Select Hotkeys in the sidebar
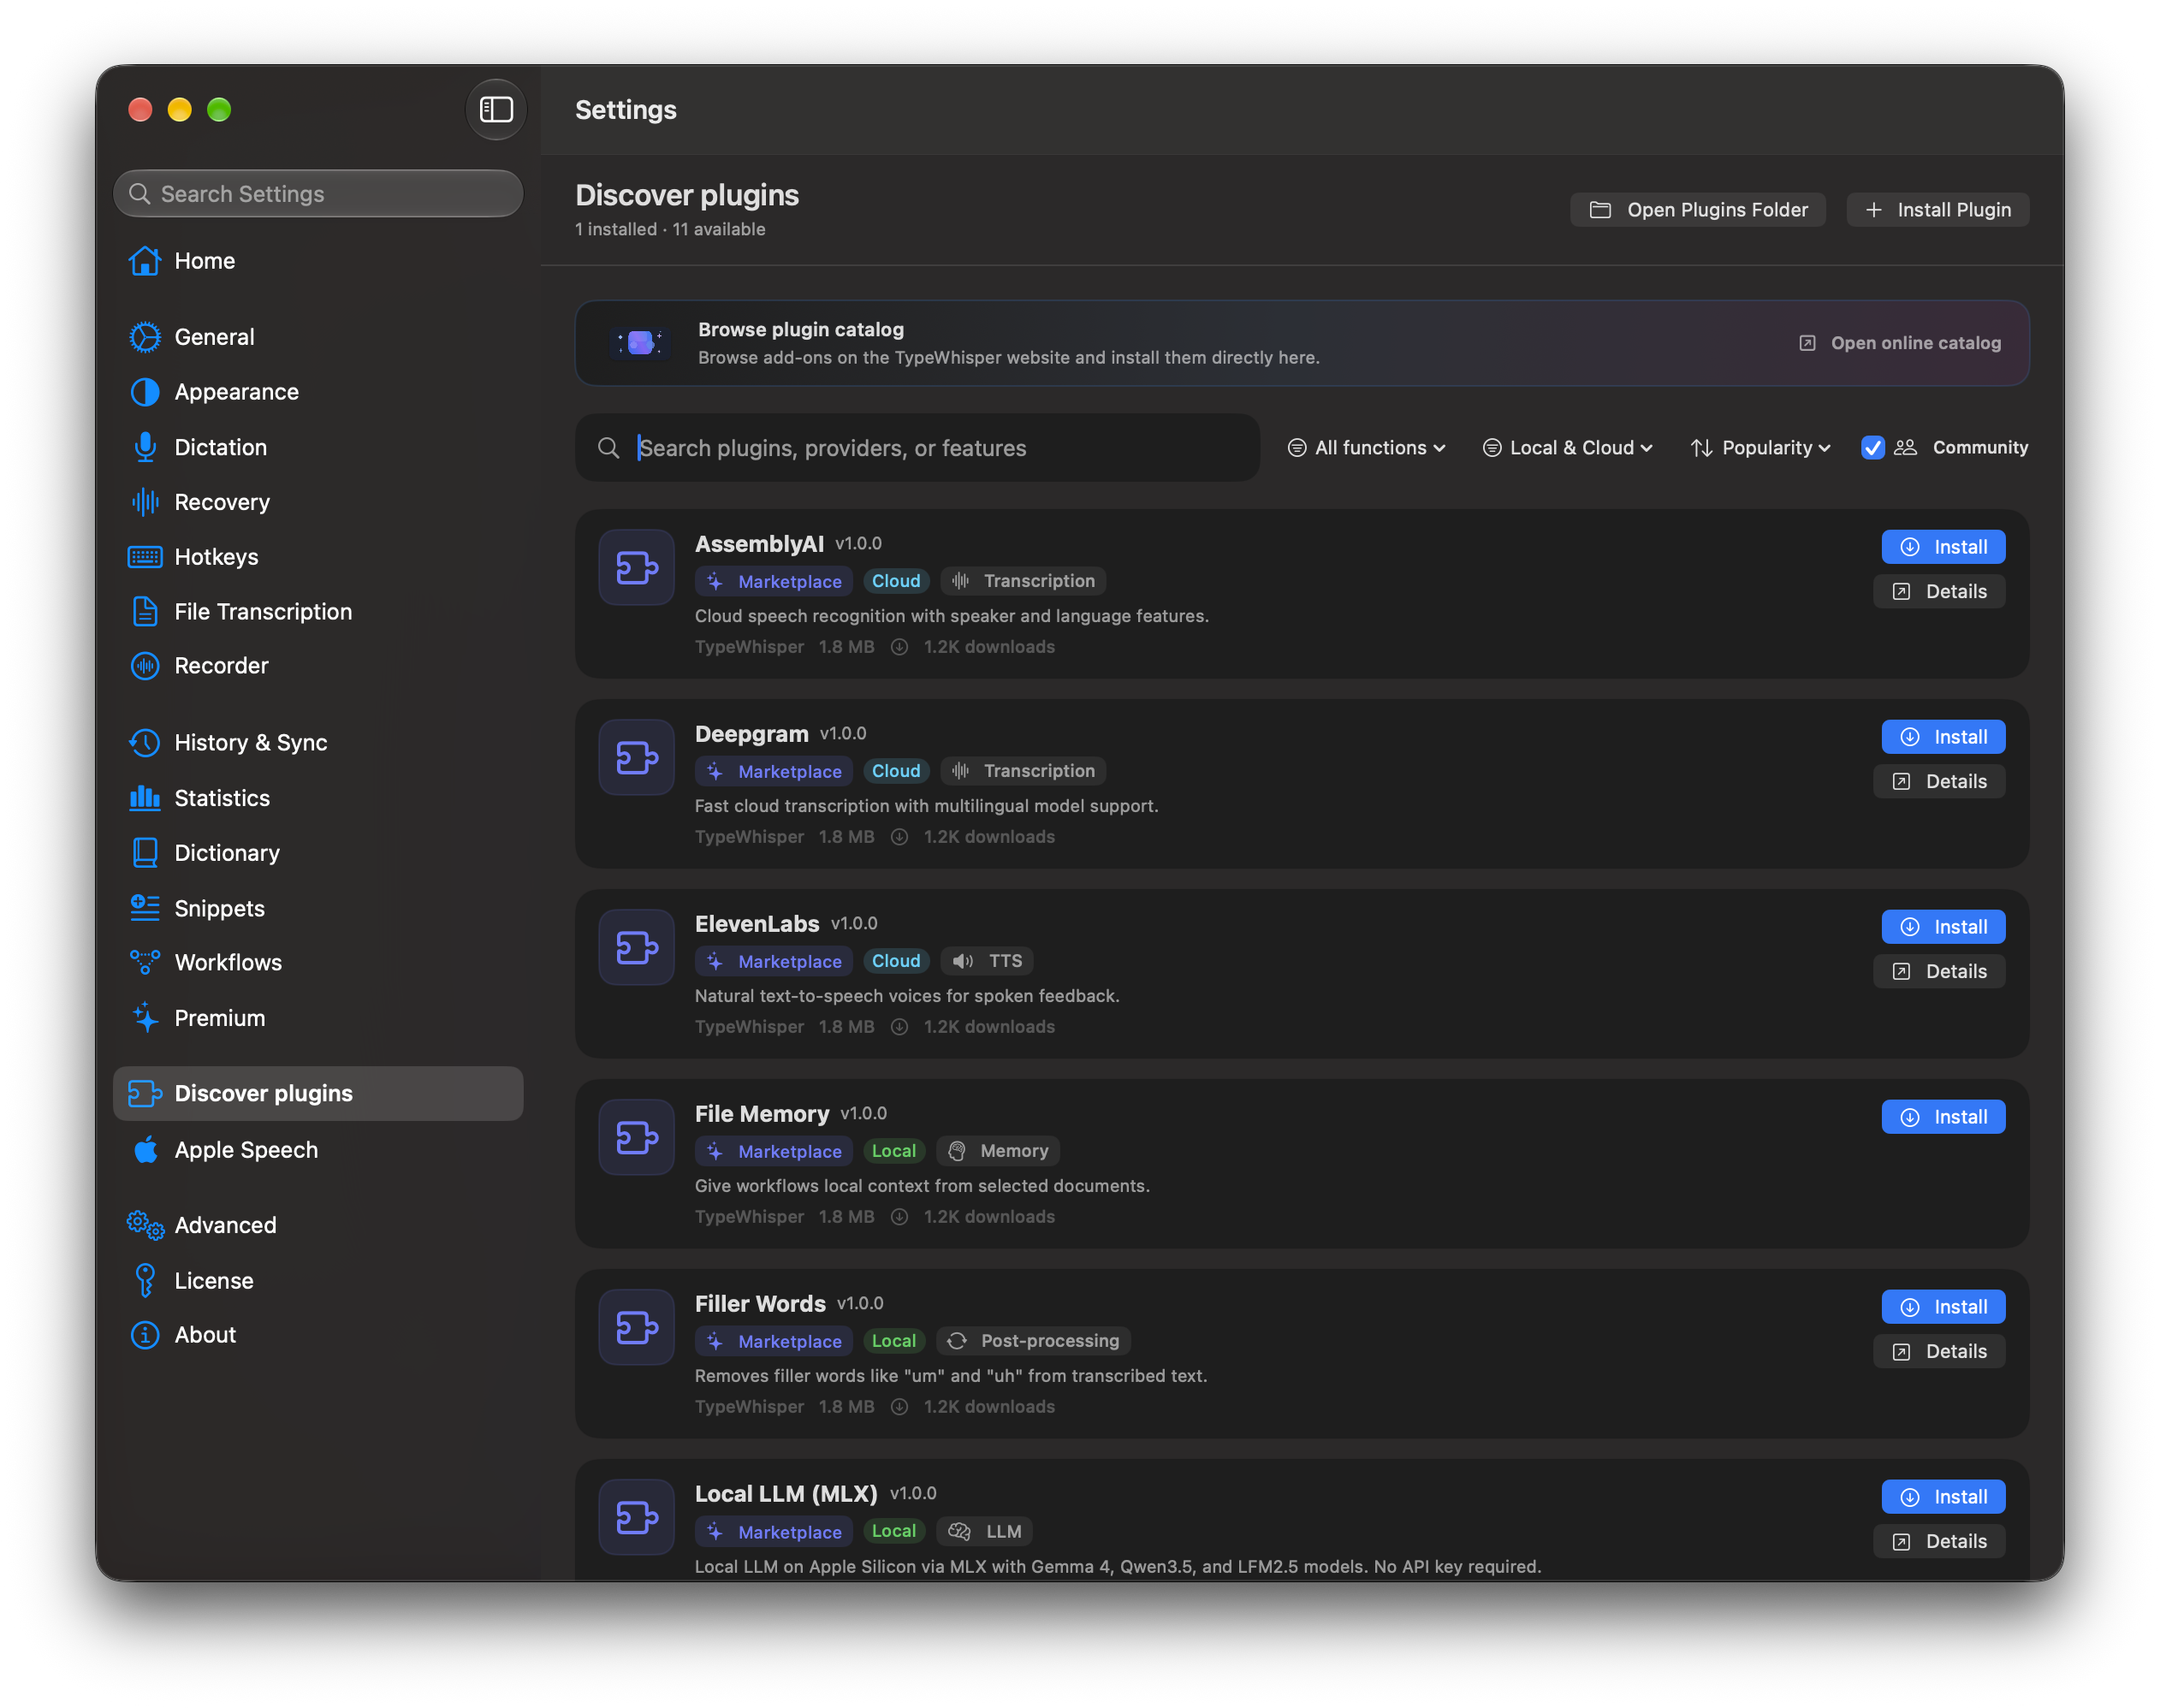Image resolution: width=2160 pixels, height=1708 pixels. (x=318, y=557)
